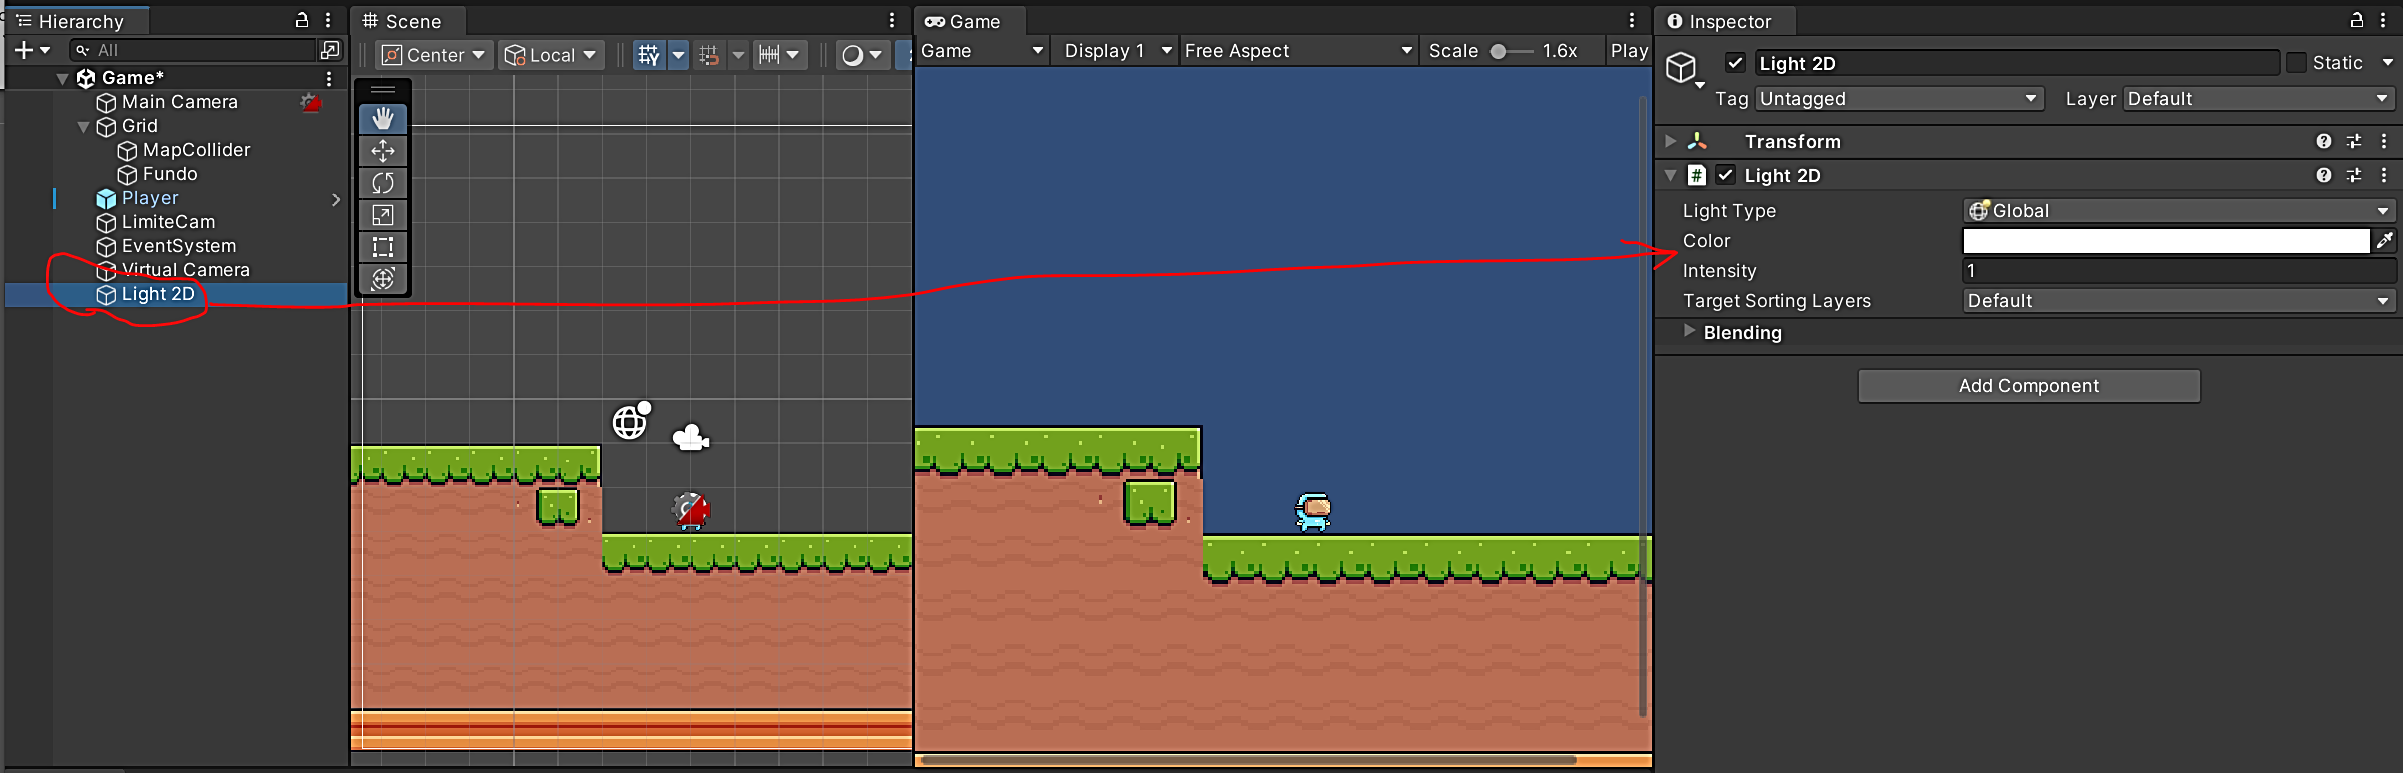This screenshot has height=773, width=2403.
Task: Open the Light Type dropdown
Action: [x=2178, y=211]
